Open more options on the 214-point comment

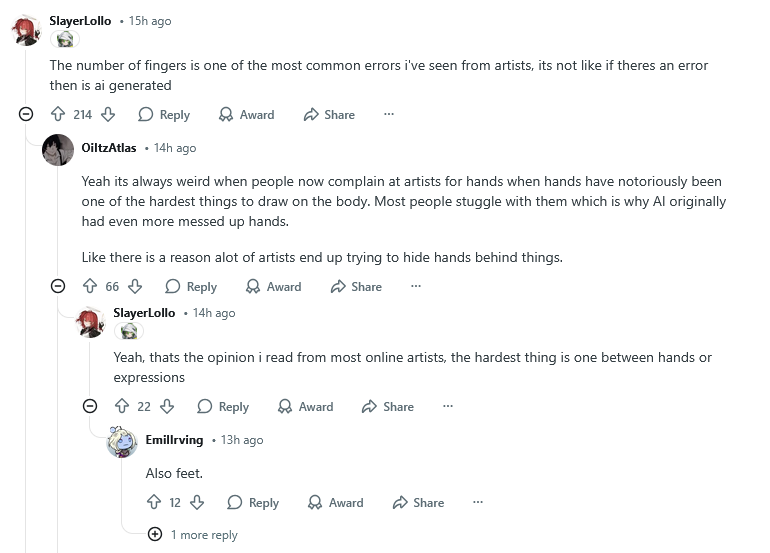click(x=388, y=115)
